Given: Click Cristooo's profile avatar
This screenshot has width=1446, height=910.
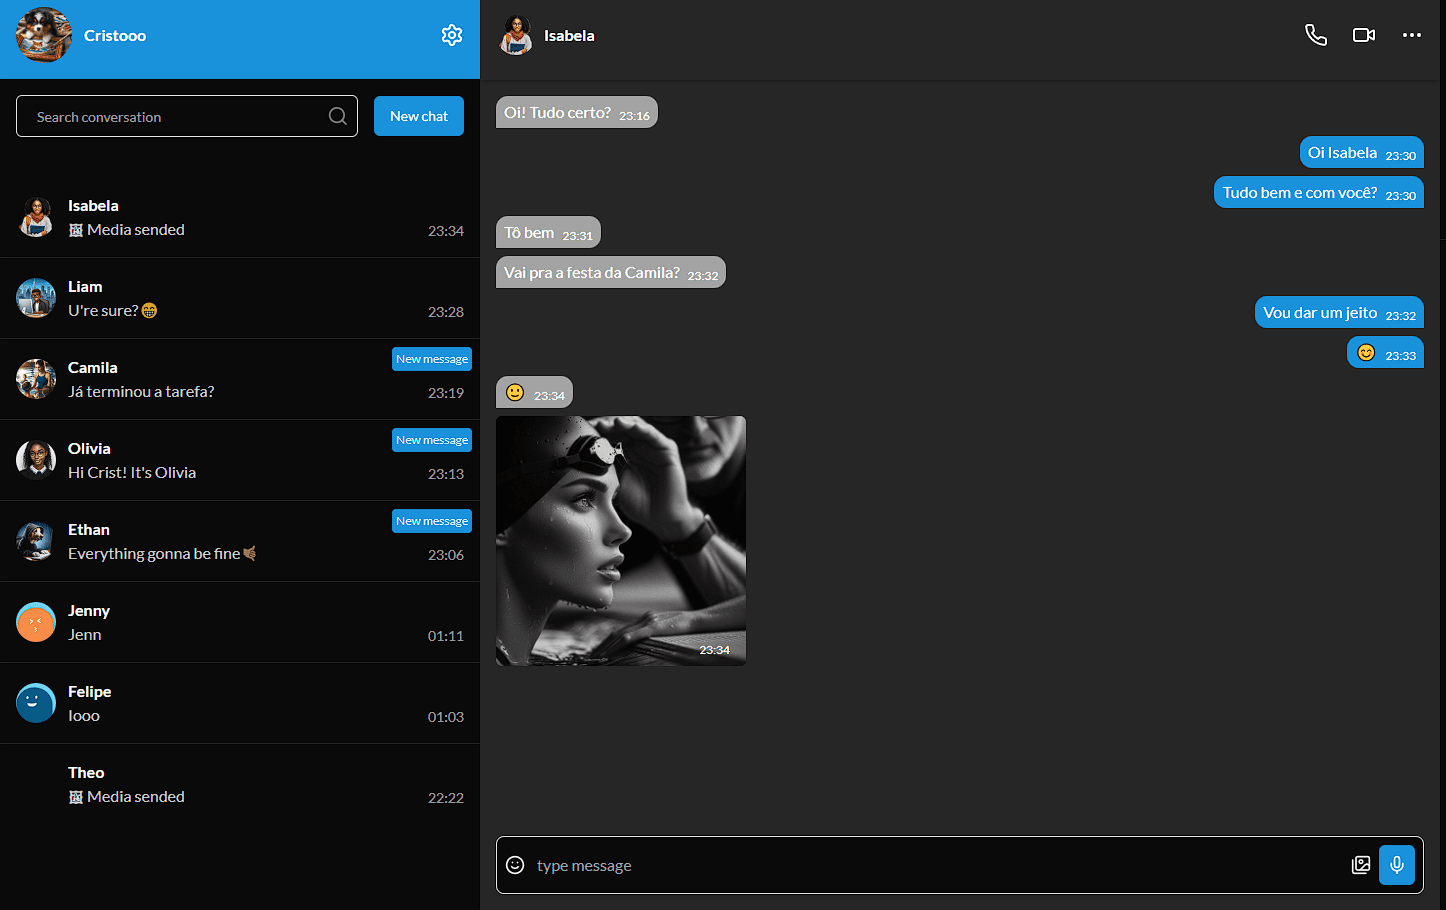Looking at the screenshot, I should (x=44, y=35).
